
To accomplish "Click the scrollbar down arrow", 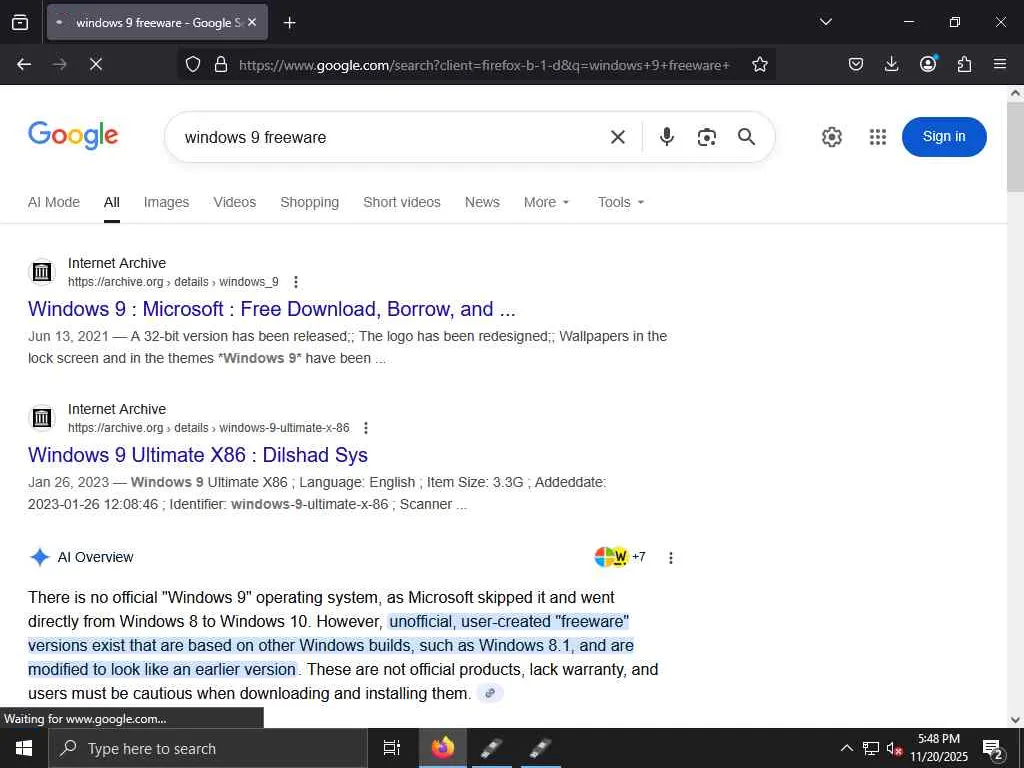I will pos(1015,720).
